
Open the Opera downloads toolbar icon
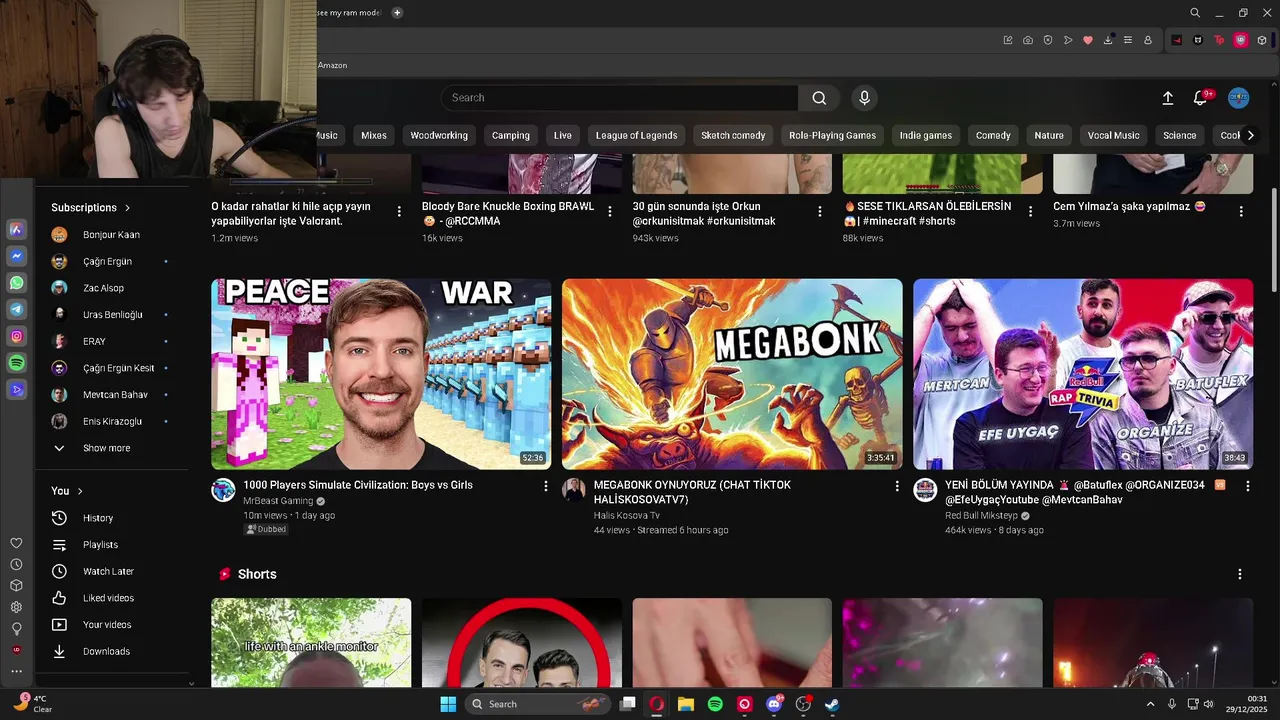(x=1108, y=40)
